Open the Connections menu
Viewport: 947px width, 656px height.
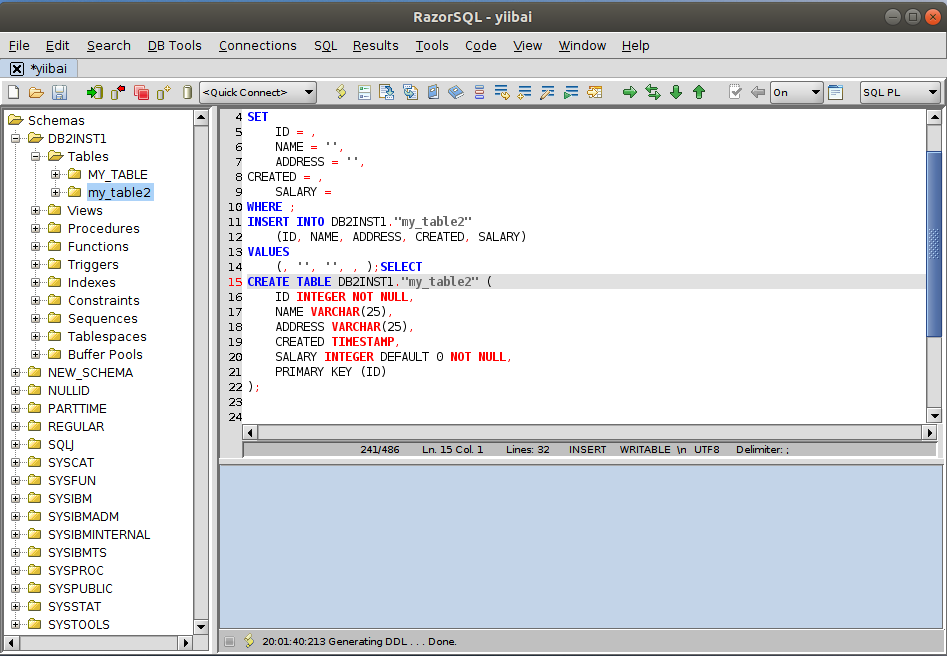coord(257,45)
